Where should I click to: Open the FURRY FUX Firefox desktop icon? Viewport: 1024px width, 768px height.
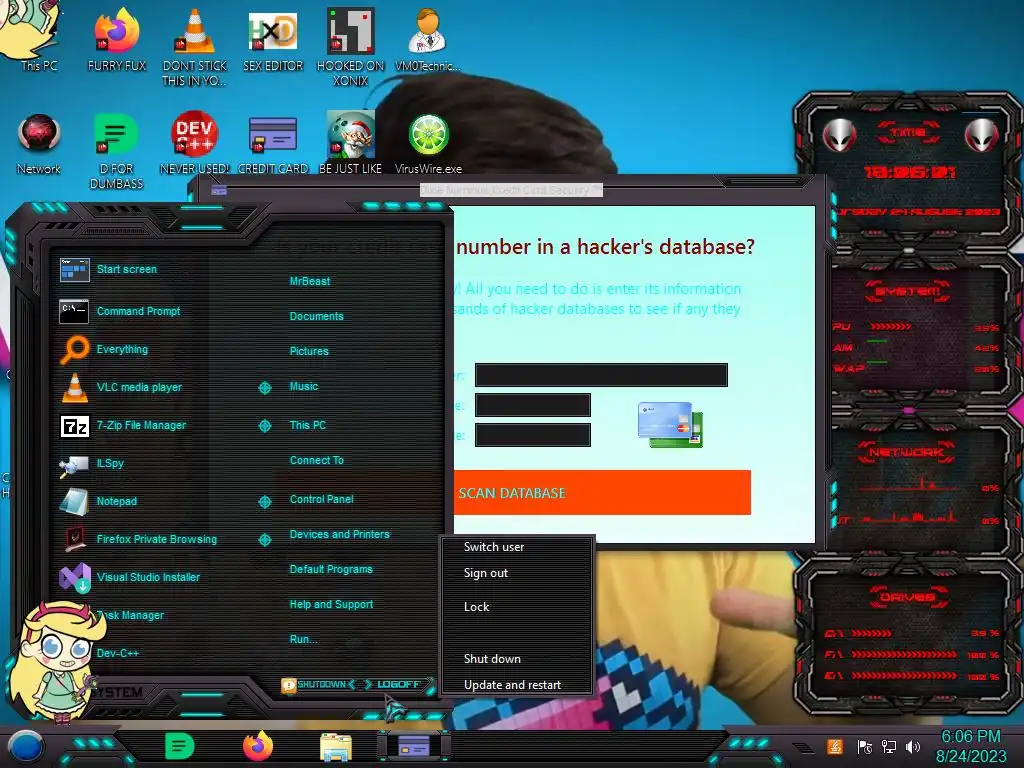point(117,39)
